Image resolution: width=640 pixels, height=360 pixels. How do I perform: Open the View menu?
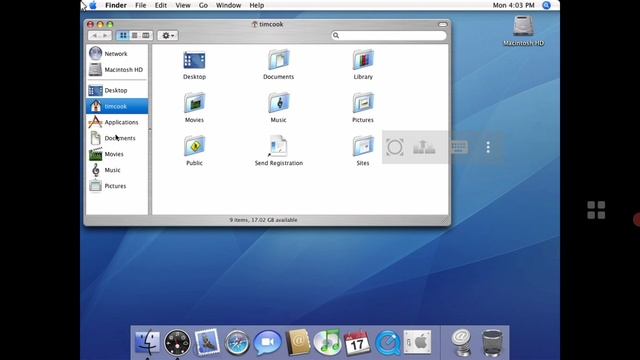(x=183, y=5)
